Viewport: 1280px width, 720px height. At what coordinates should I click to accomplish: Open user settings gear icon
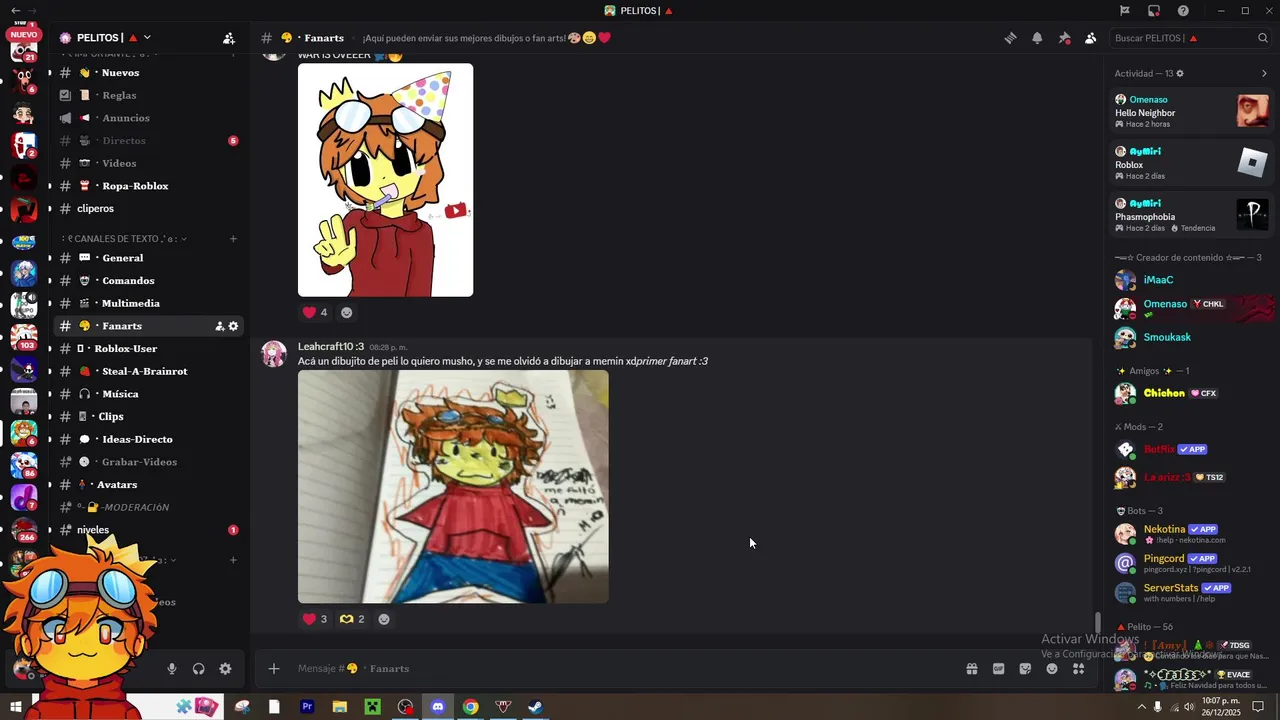click(x=225, y=669)
